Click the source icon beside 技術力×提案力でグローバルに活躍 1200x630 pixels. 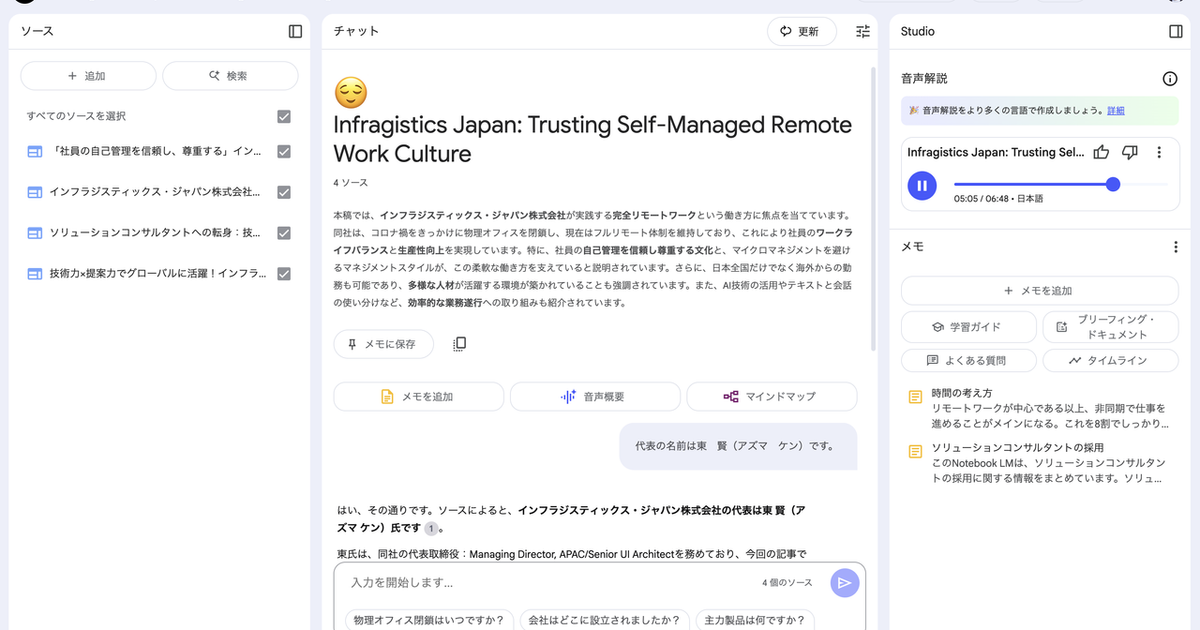[x=34, y=274]
